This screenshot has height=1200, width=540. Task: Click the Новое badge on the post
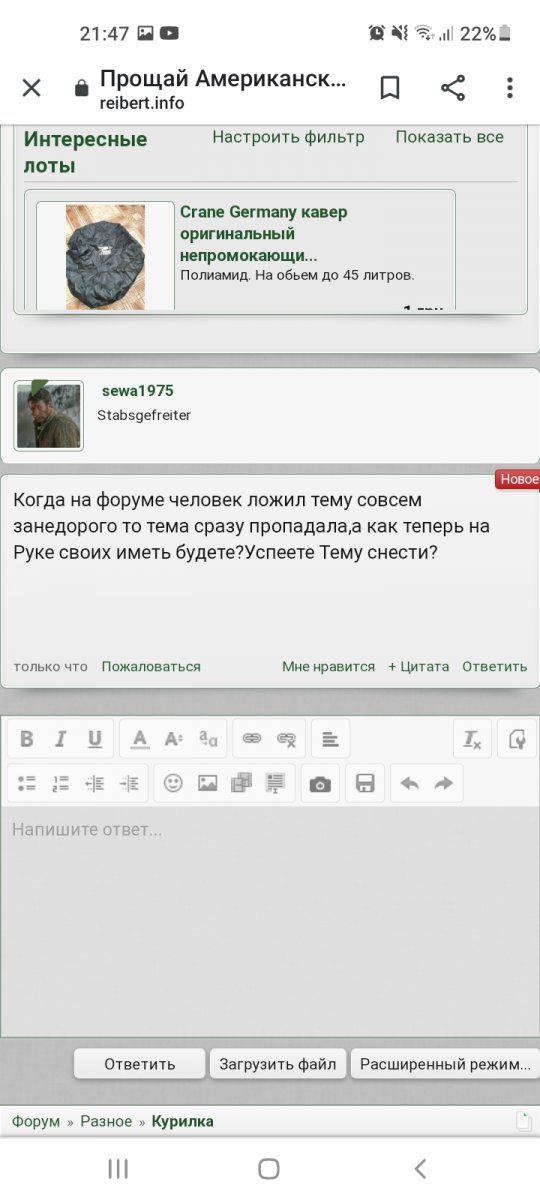tap(518, 479)
